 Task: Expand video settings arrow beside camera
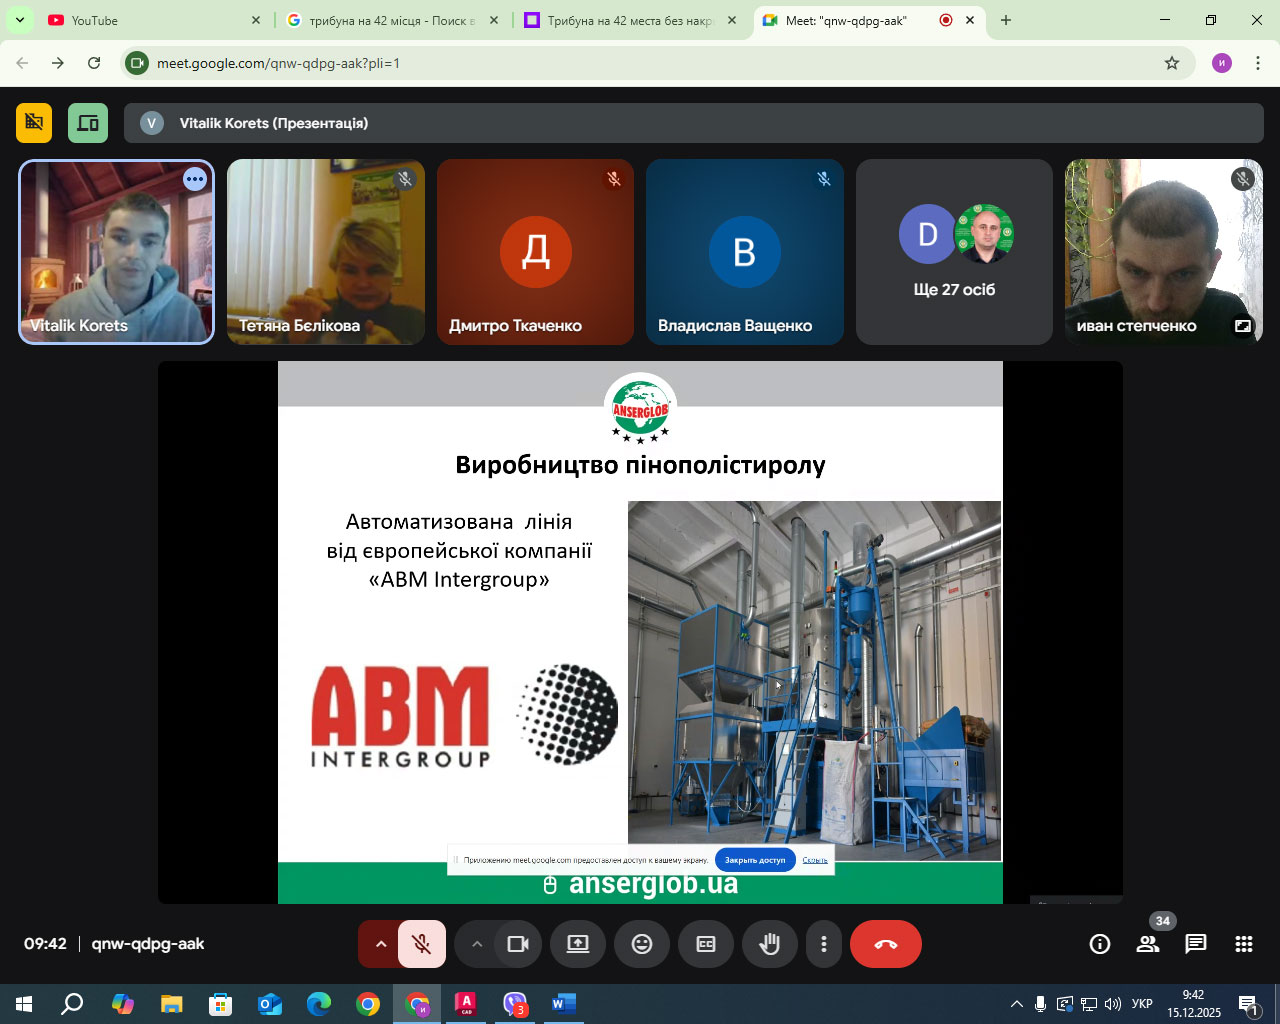(x=477, y=944)
